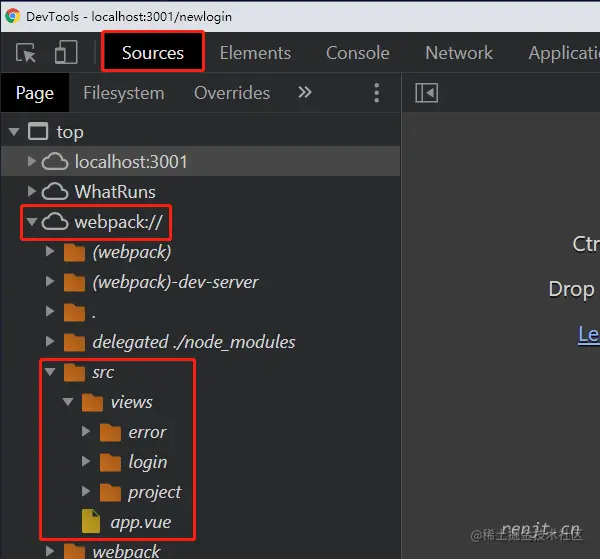Screen dimensions: 600x559
Task: Click the src folder icon
Action: click(x=74, y=372)
